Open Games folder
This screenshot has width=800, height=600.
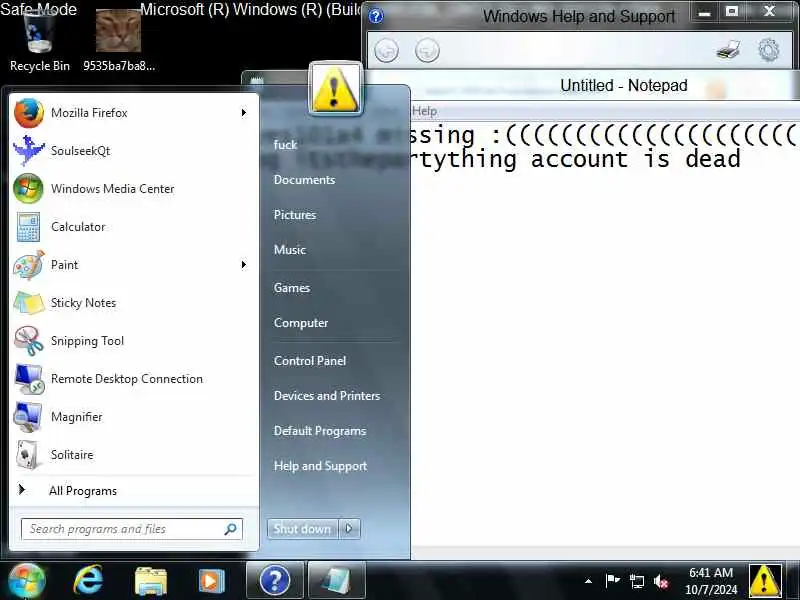point(292,288)
